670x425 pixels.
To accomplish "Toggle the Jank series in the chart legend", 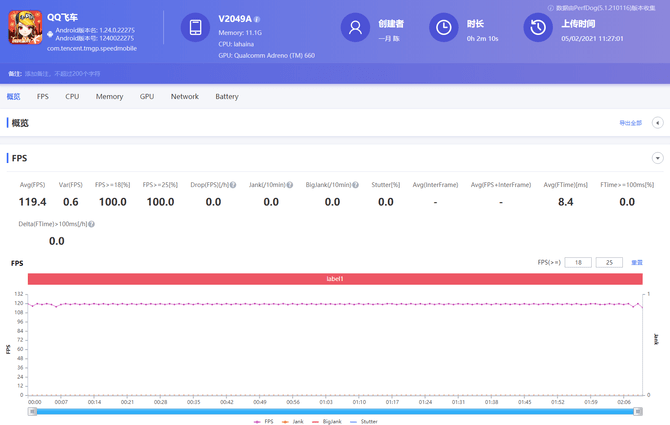I will 293,422.
